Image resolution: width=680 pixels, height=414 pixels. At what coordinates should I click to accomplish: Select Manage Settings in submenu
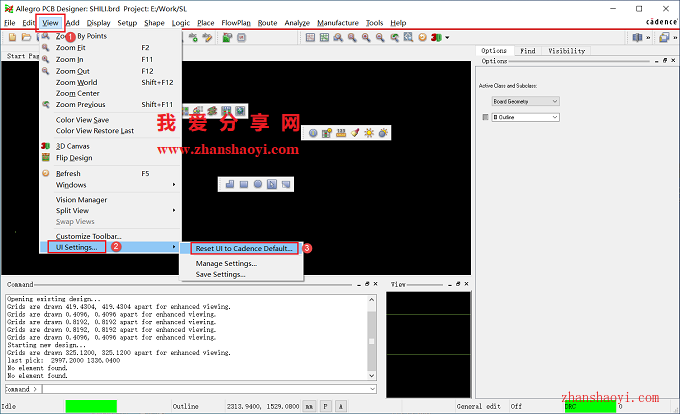[x=226, y=264]
